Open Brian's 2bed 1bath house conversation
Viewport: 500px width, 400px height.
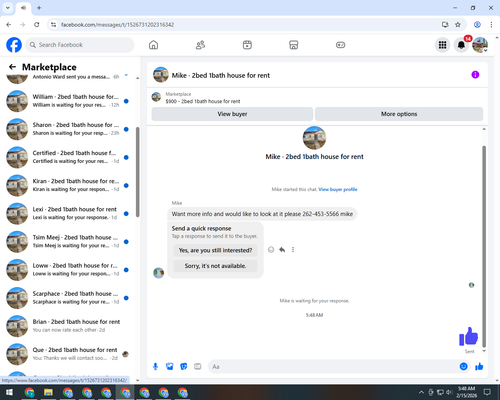click(x=68, y=326)
